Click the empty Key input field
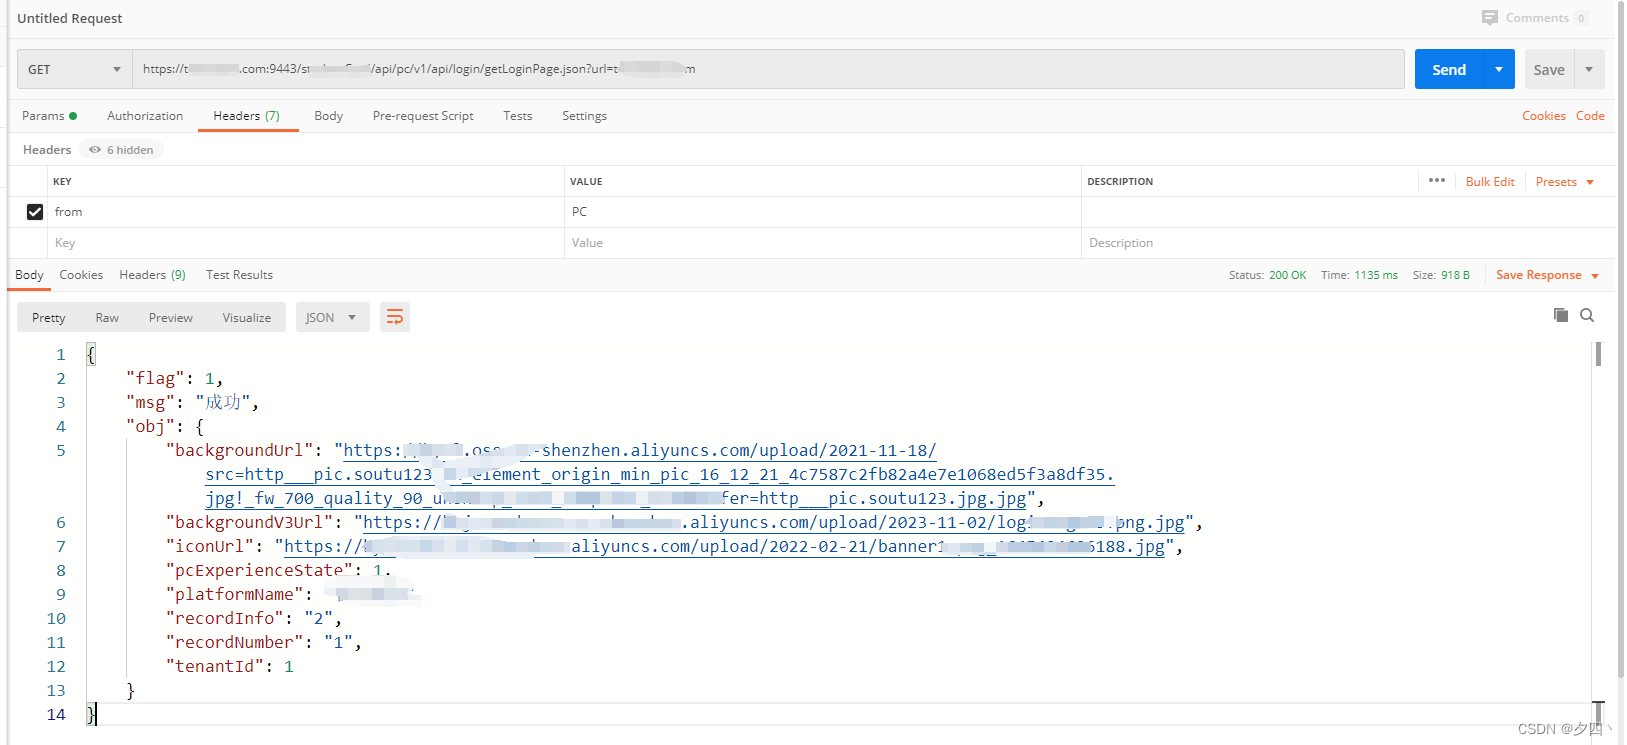This screenshot has height=745, width=1627. pos(306,243)
